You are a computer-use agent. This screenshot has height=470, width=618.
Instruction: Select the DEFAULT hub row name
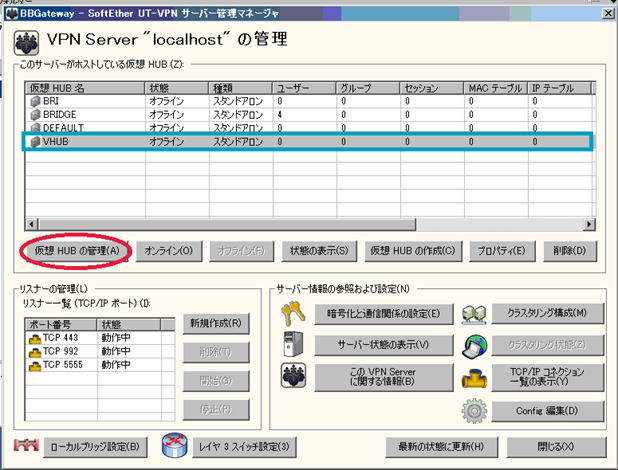(x=63, y=128)
